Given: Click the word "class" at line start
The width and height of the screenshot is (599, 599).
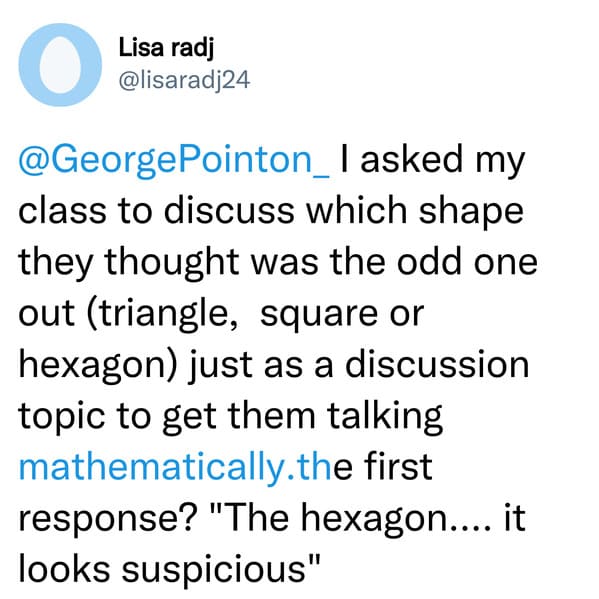Looking at the screenshot, I should pyautogui.click(x=62, y=211).
